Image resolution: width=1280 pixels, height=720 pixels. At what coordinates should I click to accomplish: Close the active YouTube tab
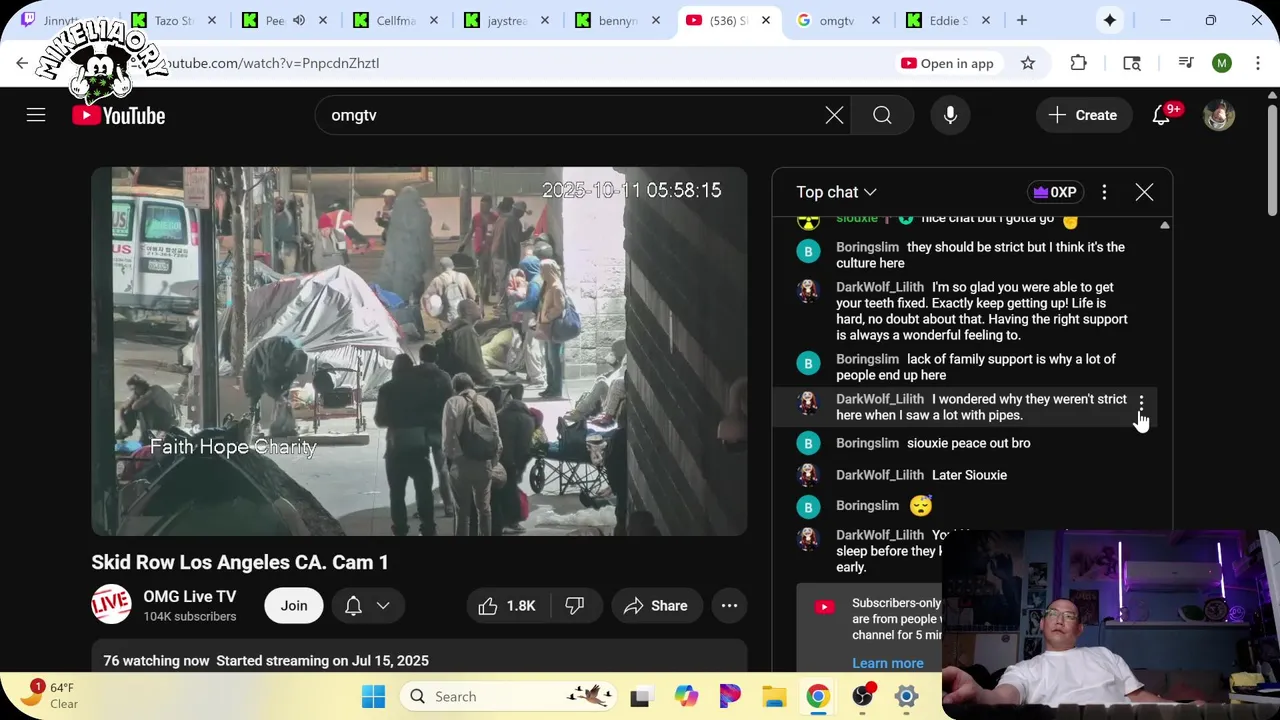[x=765, y=20]
